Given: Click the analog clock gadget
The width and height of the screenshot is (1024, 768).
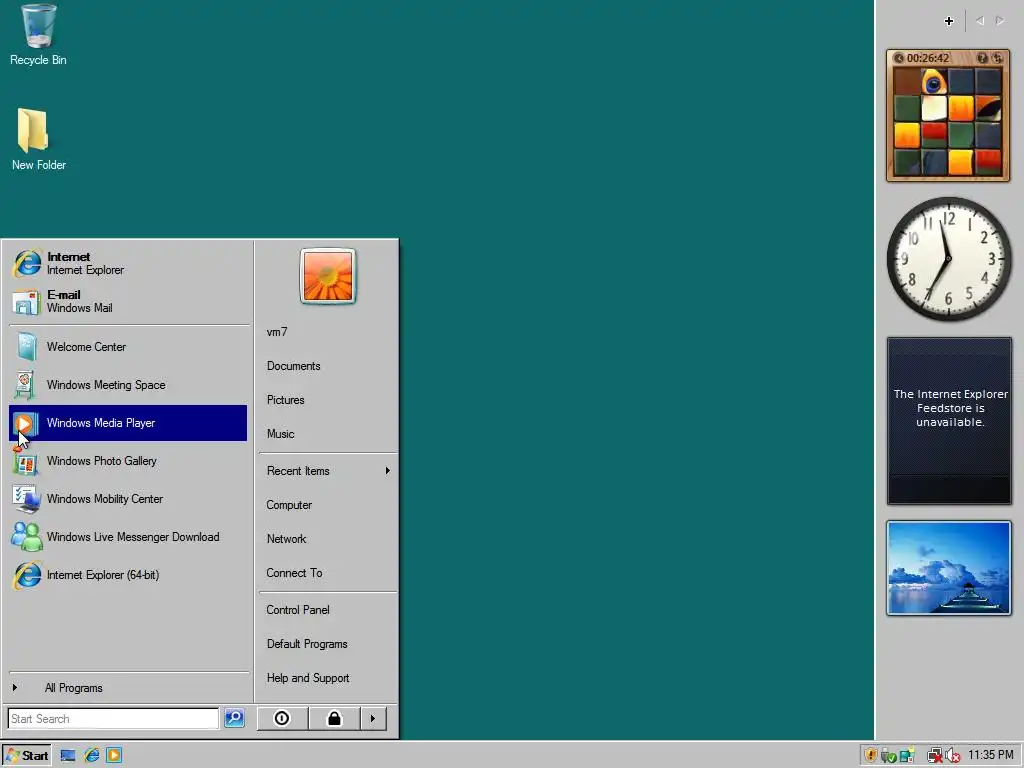Looking at the screenshot, I should pyautogui.click(x=948, y=259).
